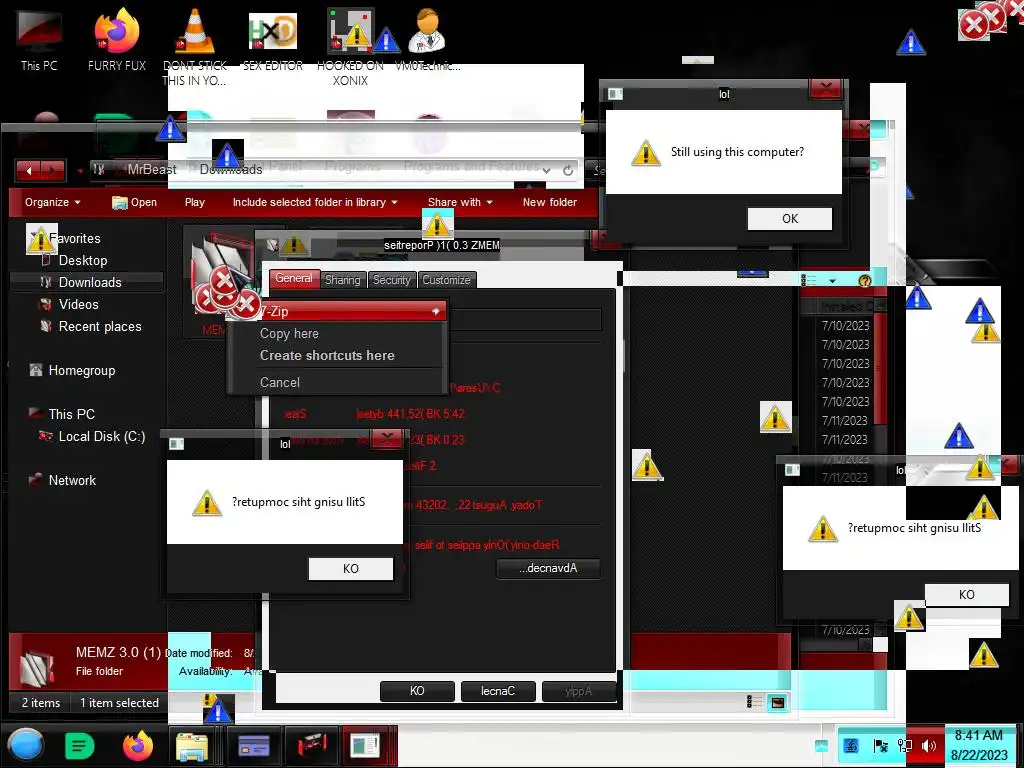Screen dimensions: 1024x768
Task: Open File Explorer from the taskbar
Action: point(191,746)
